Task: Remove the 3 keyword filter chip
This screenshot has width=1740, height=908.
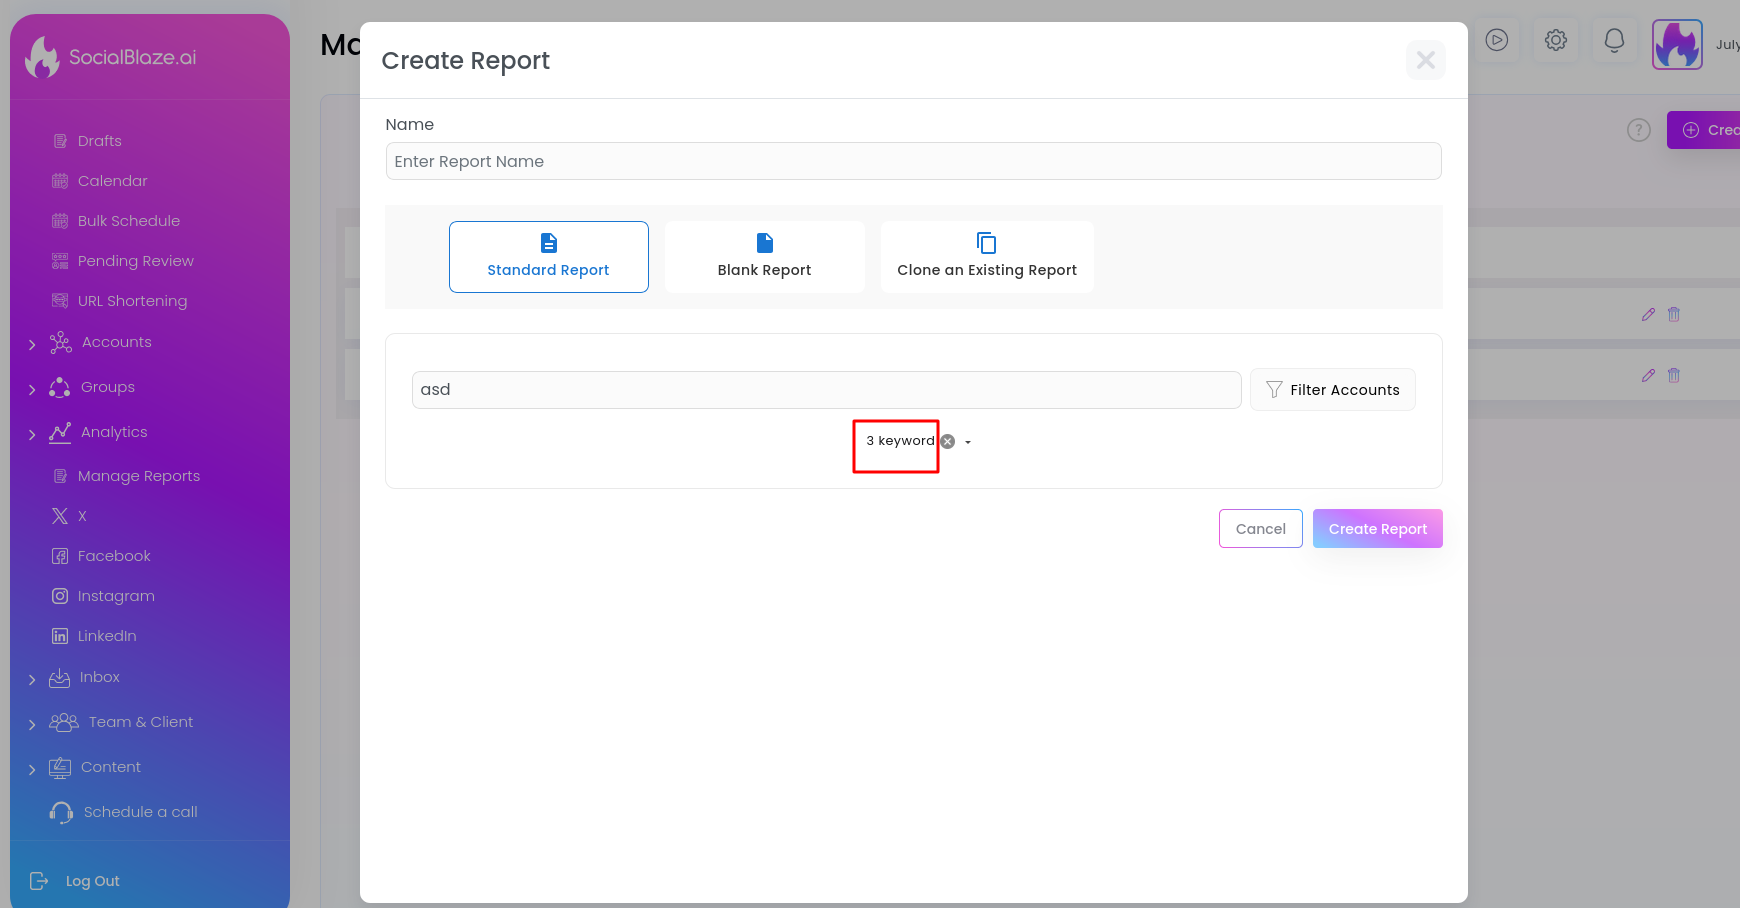Action: tap(948, 441)
